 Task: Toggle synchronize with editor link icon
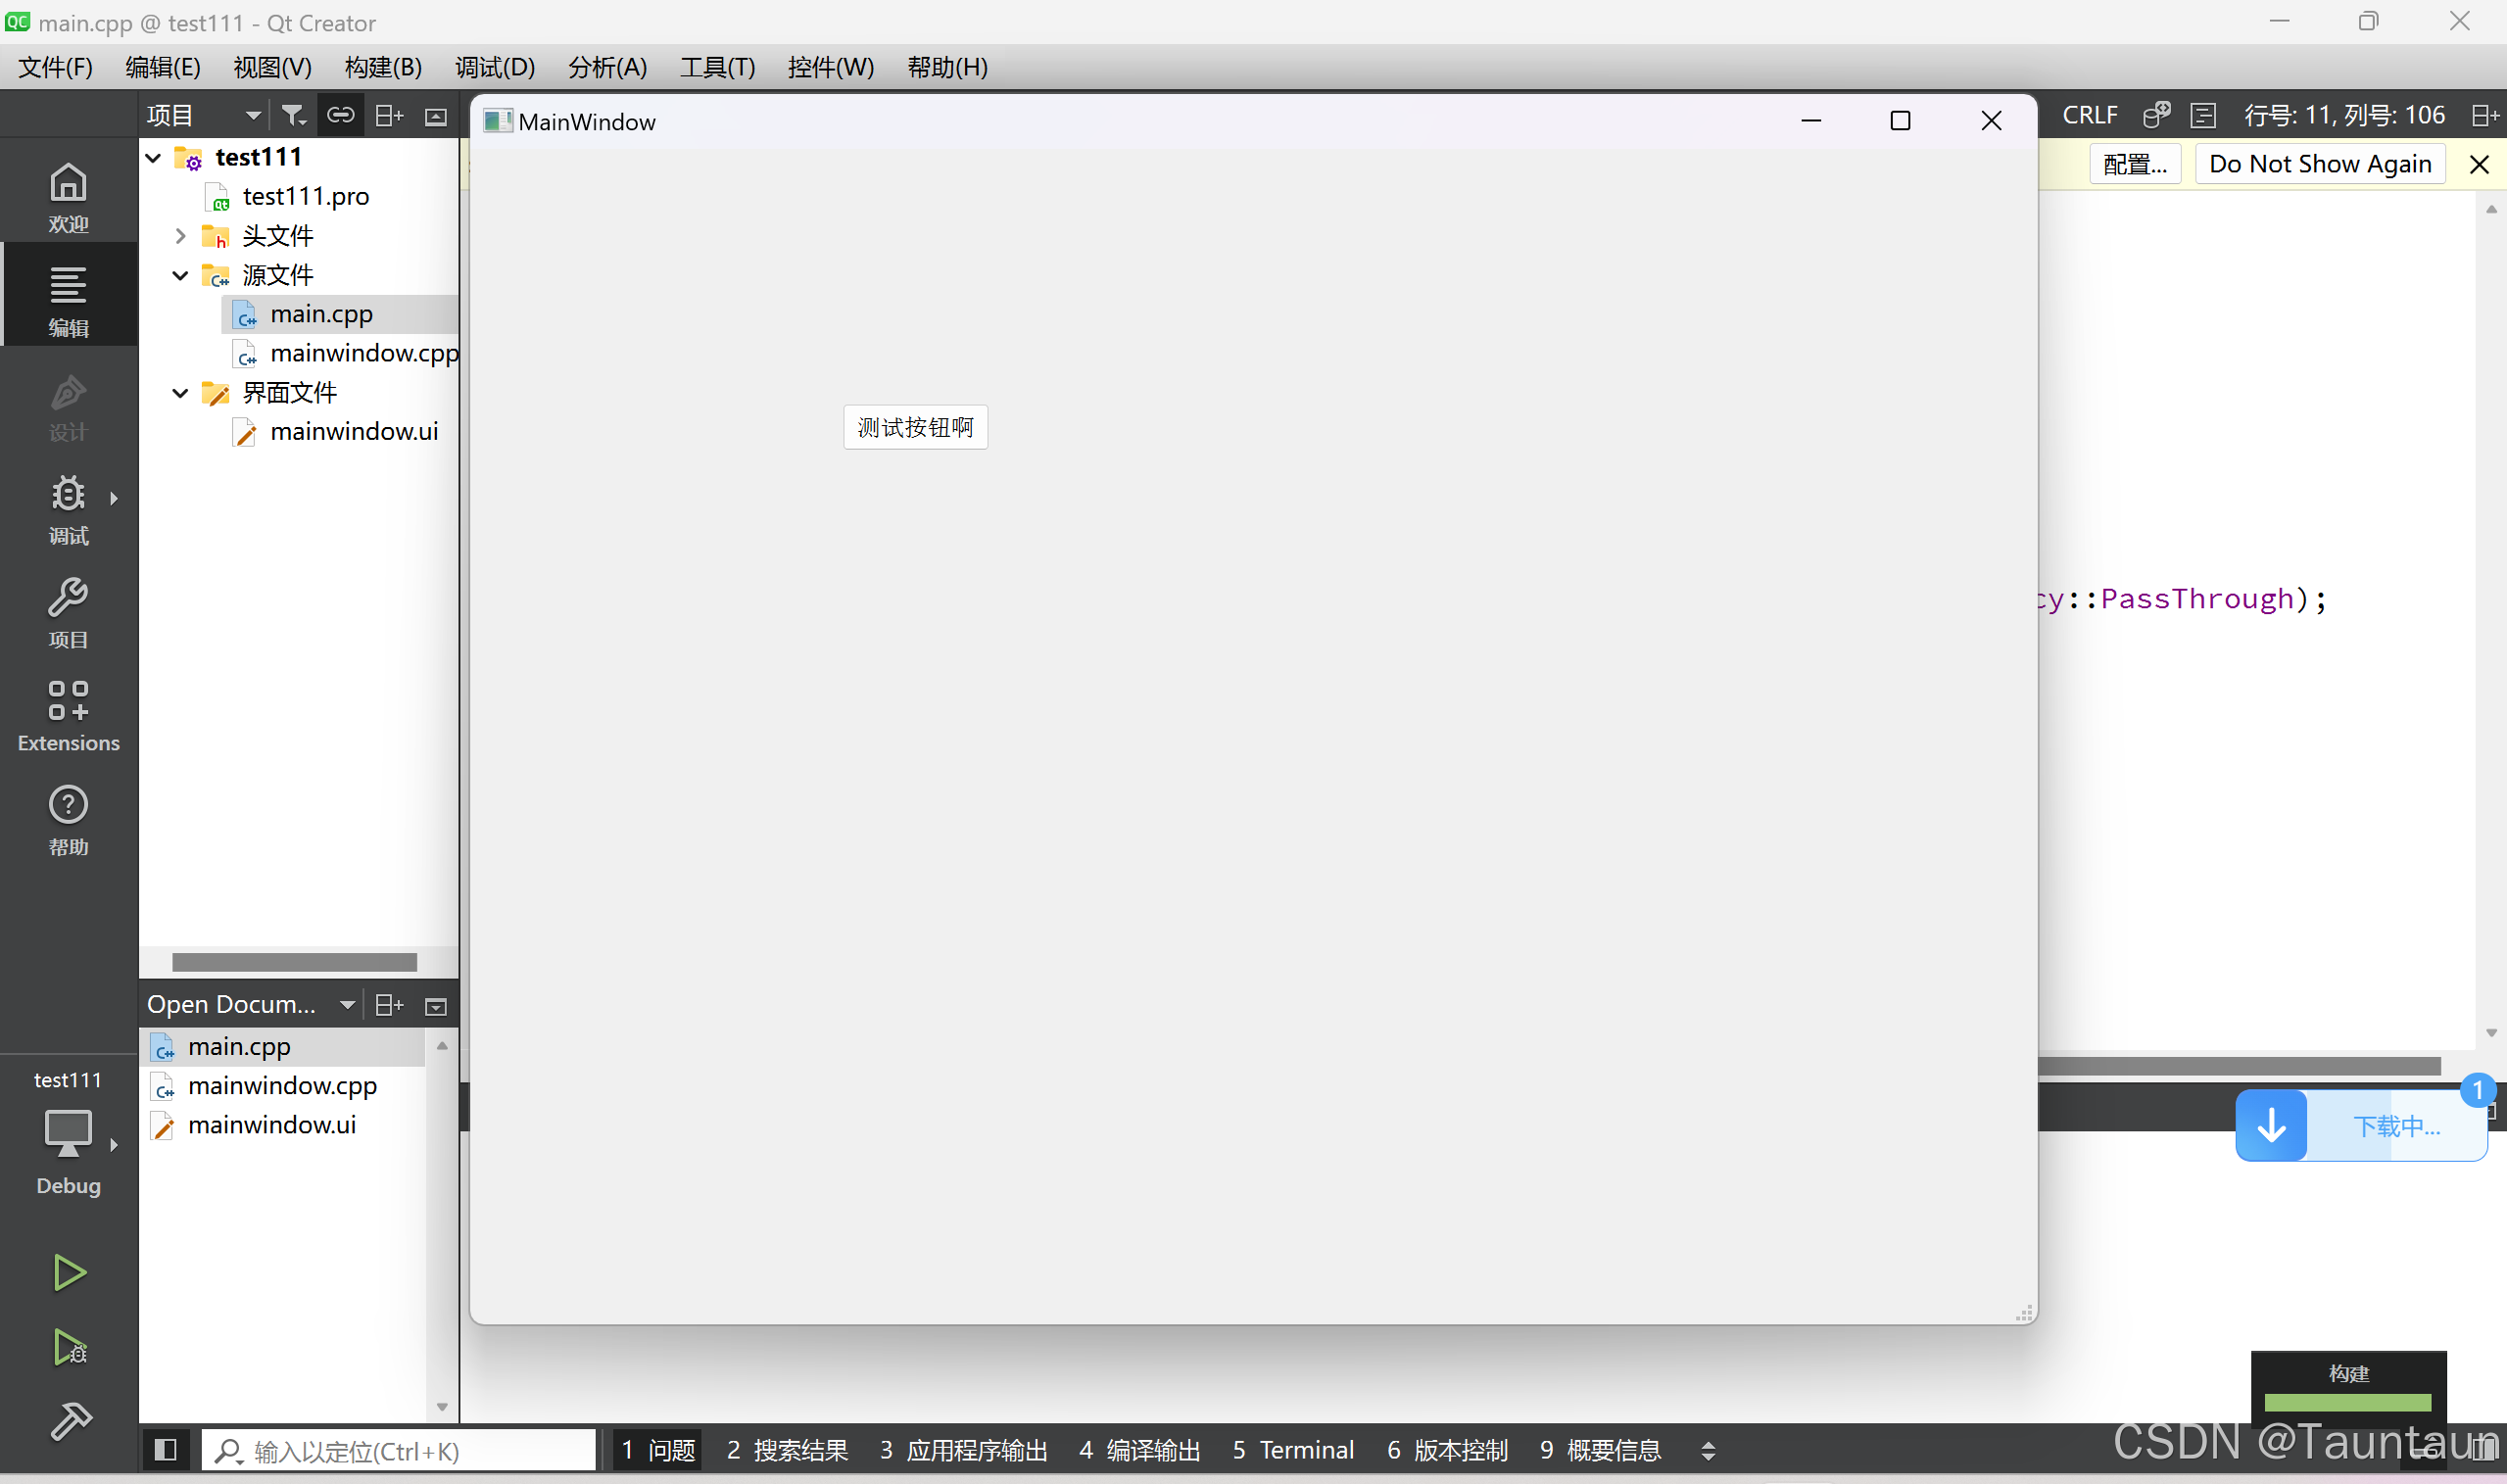pyautogui.click(x=340, y=115)
